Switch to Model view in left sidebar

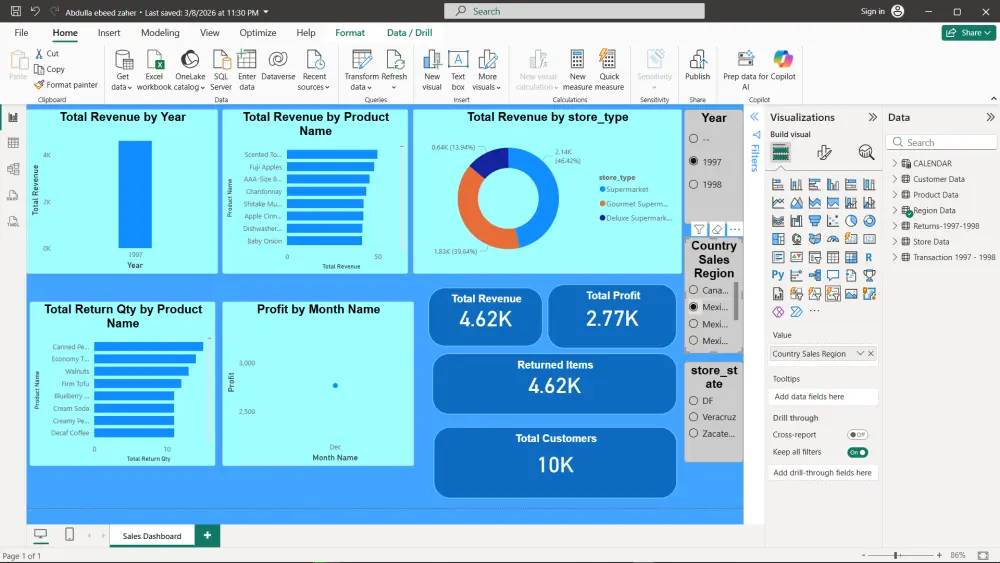pos(13,169)
